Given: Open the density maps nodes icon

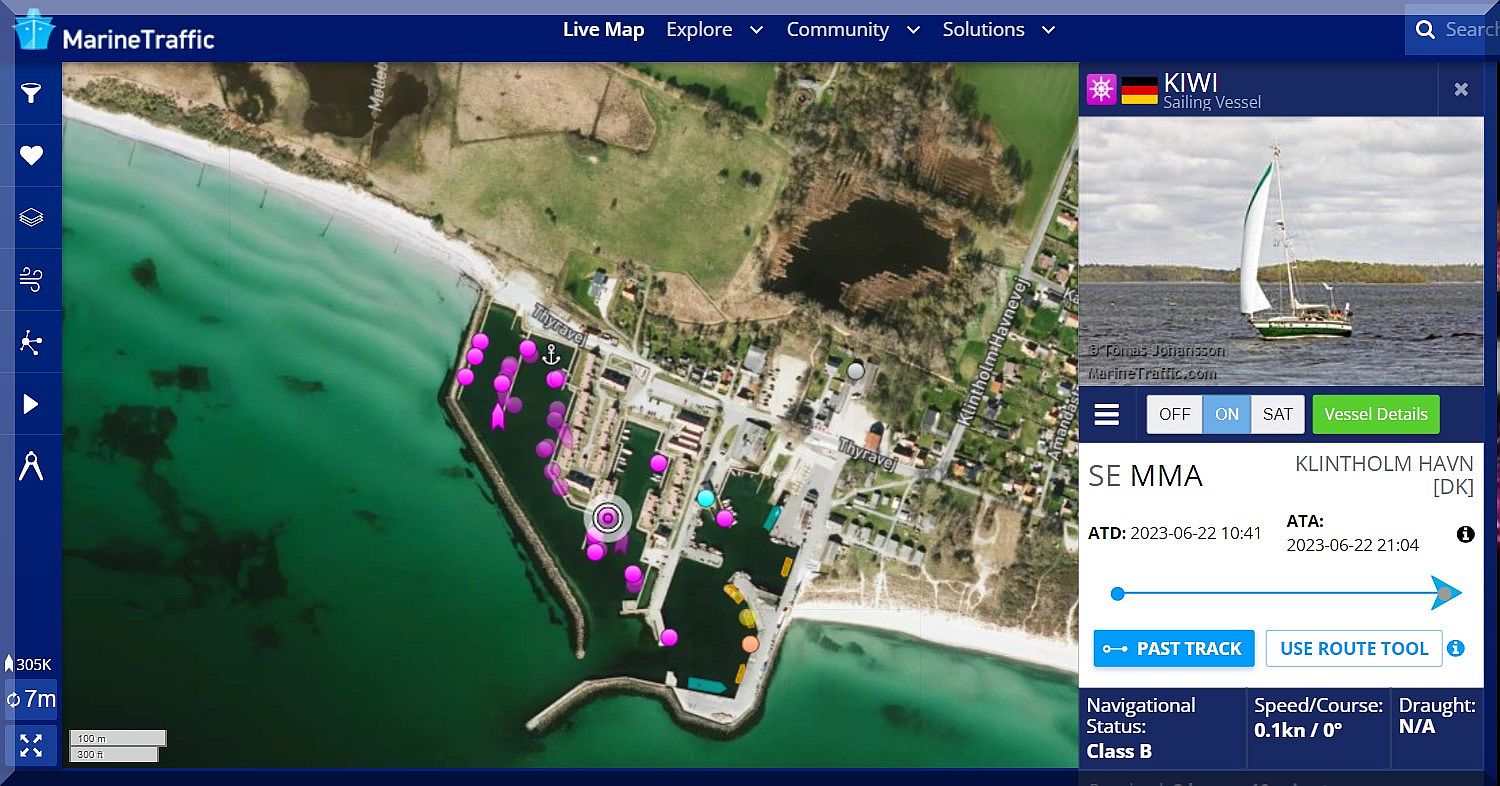Looking at the screenshot, I should click(x=31, y=342).
